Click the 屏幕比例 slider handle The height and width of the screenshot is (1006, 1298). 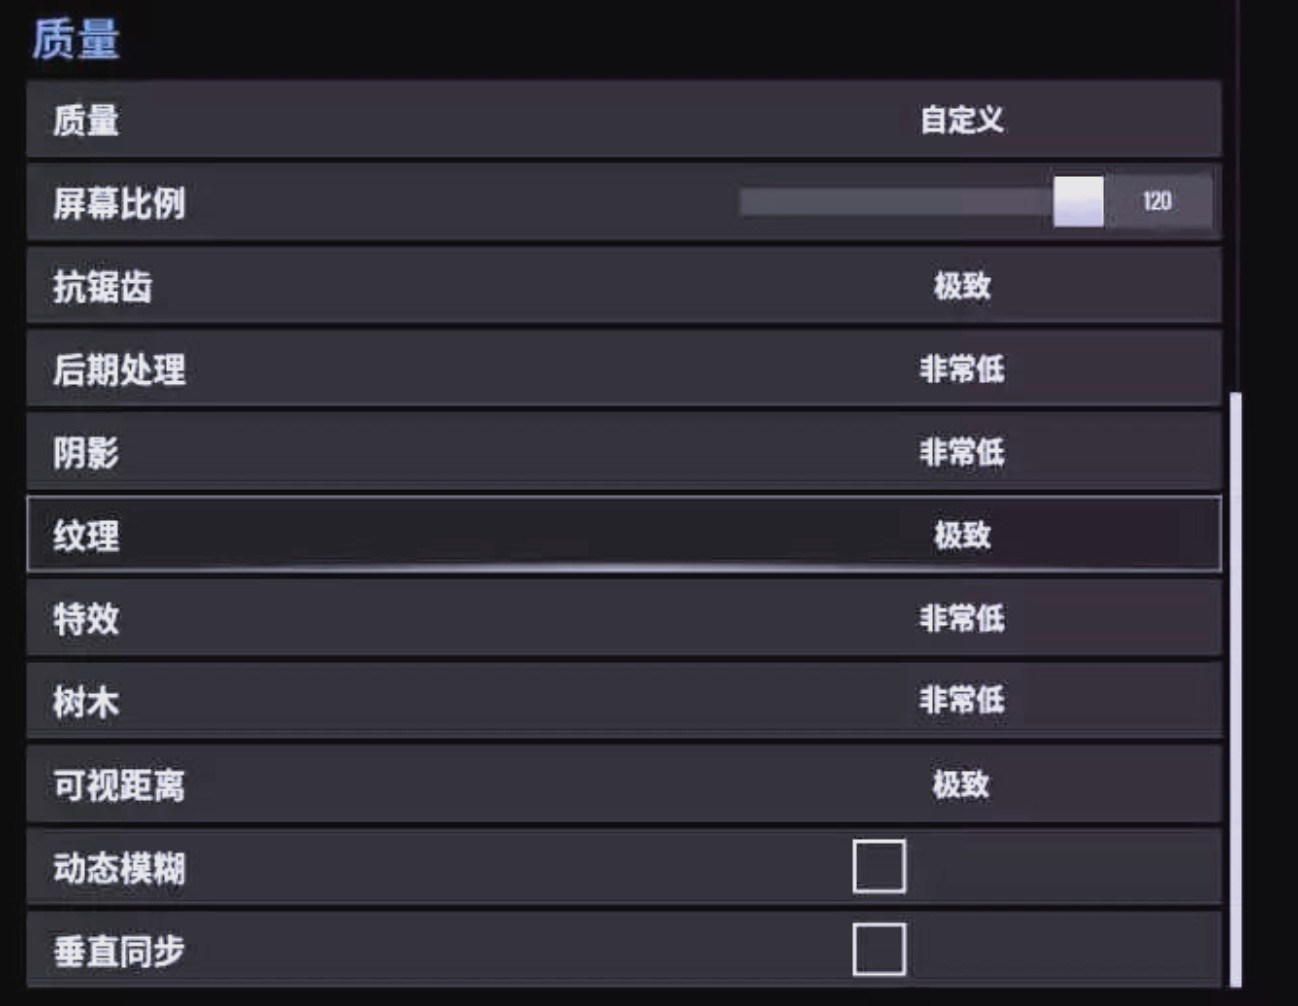[x=1078, y=201]
